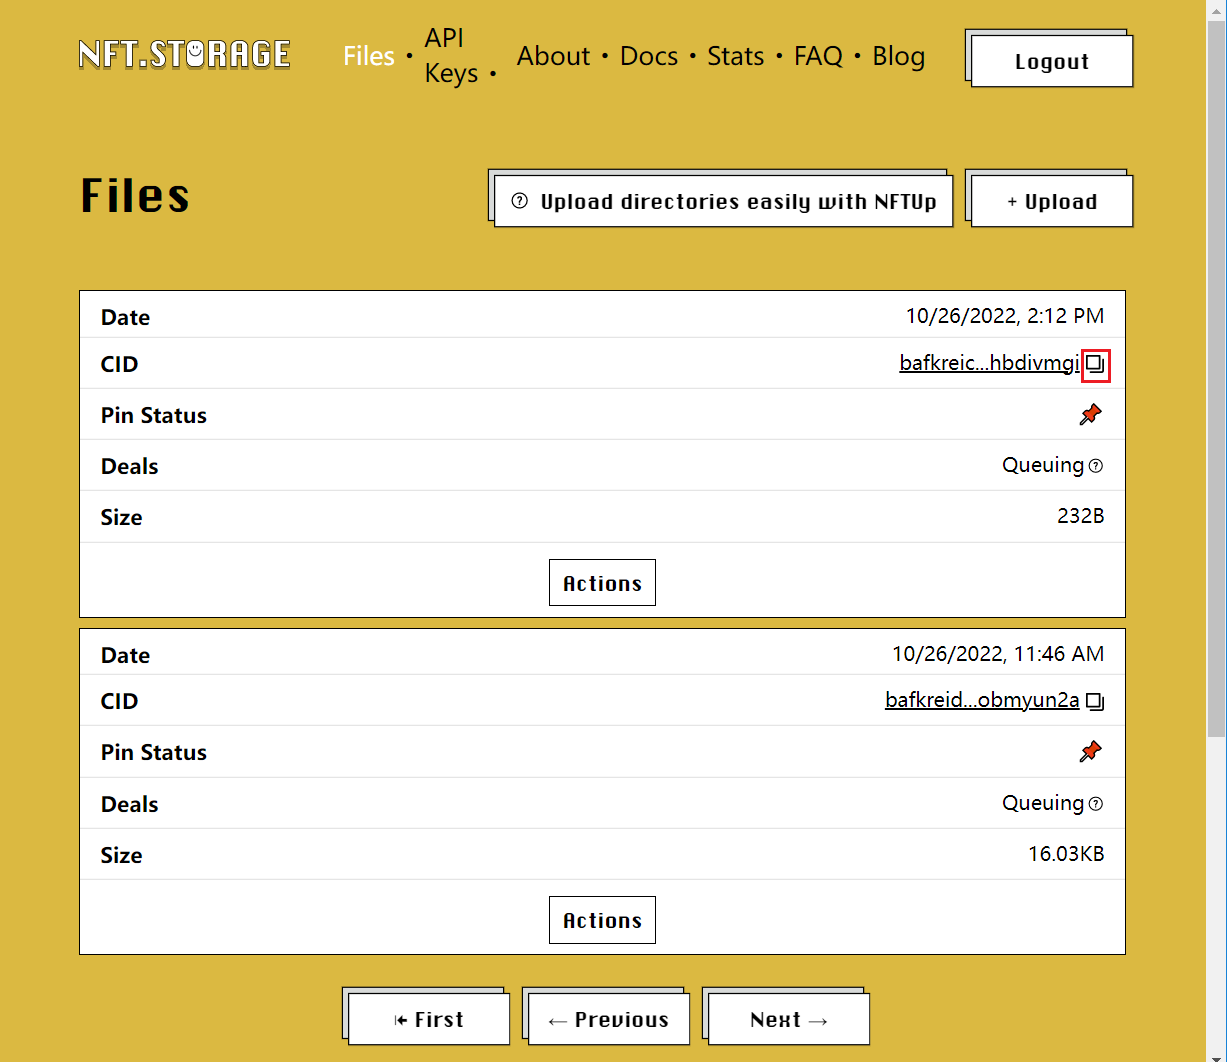The width and height of the screenshot is (1227, 1062).
Task: Click the Logout button
Action: point(1051,62)
